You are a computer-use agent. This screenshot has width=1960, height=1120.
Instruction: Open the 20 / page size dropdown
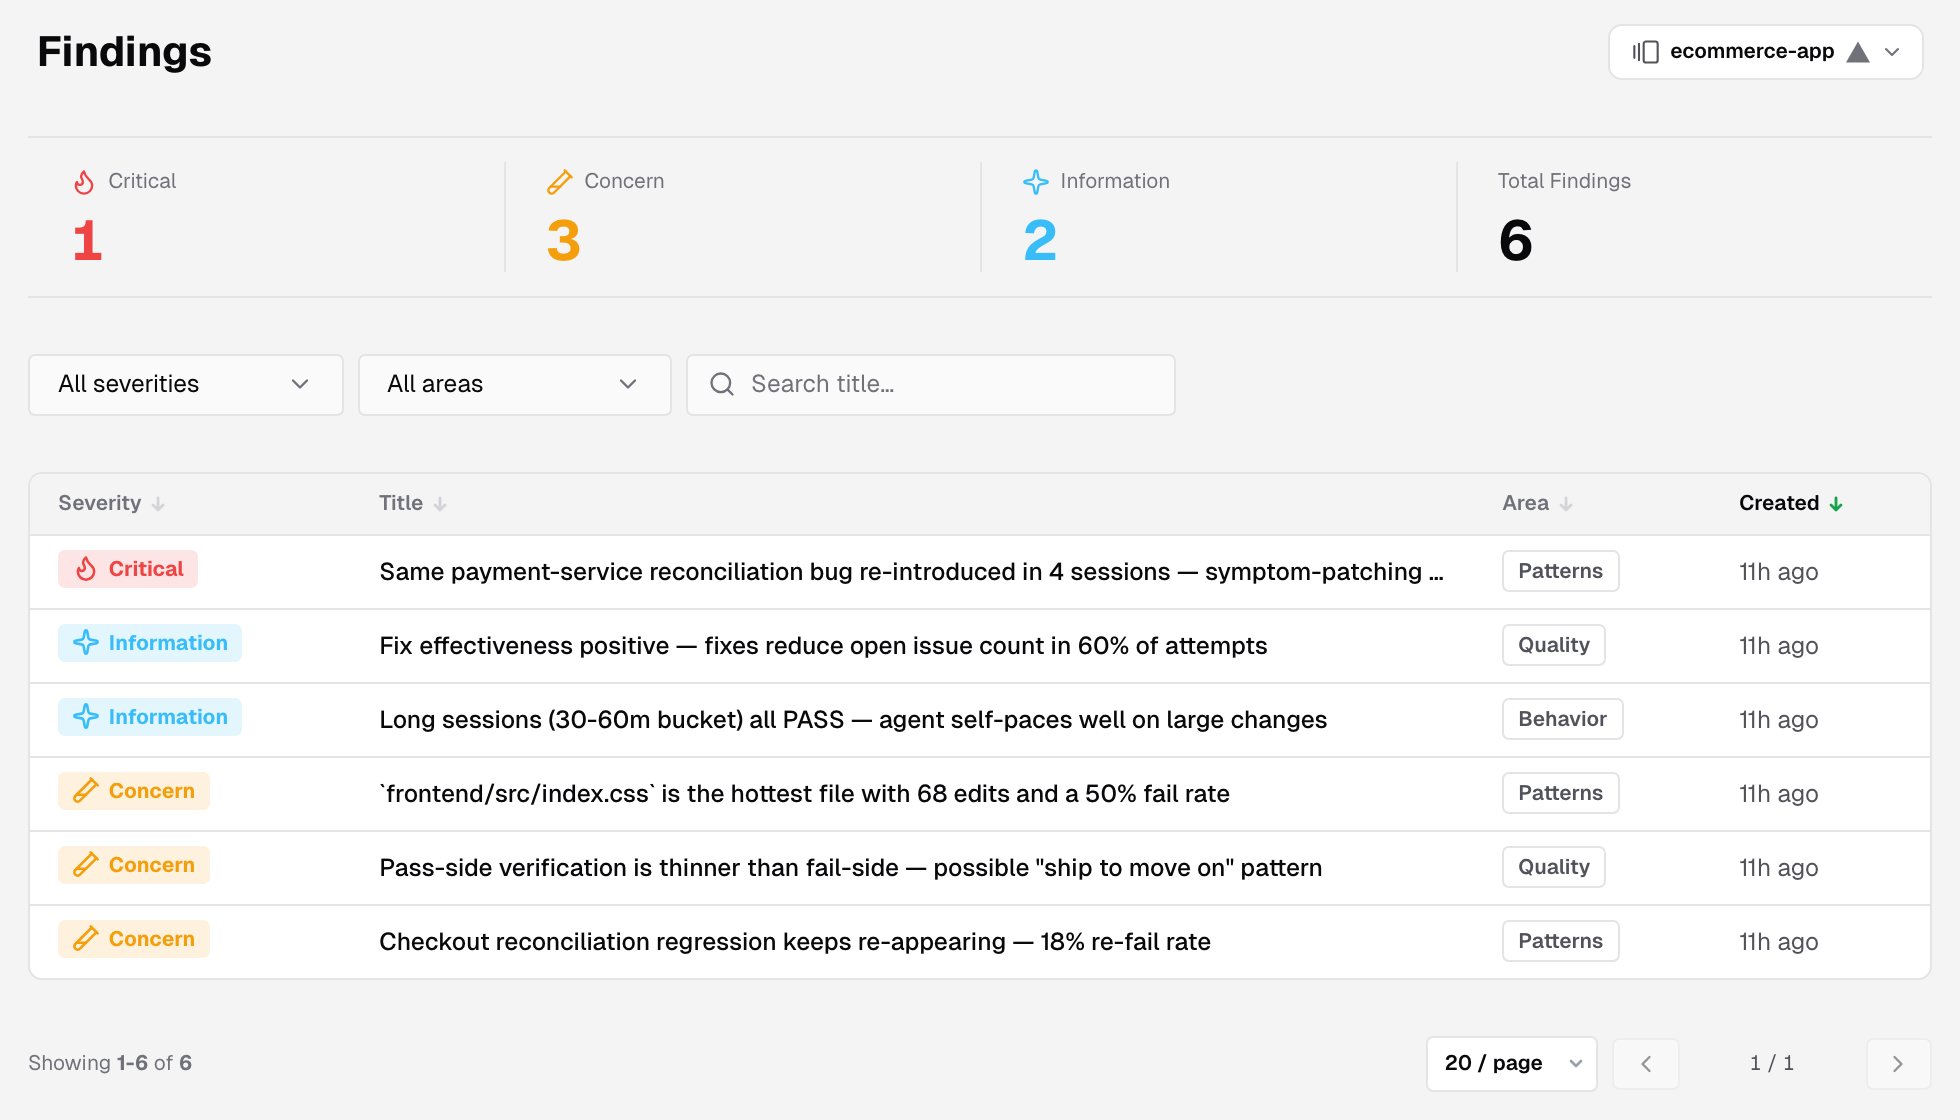coord(1512,1064)
